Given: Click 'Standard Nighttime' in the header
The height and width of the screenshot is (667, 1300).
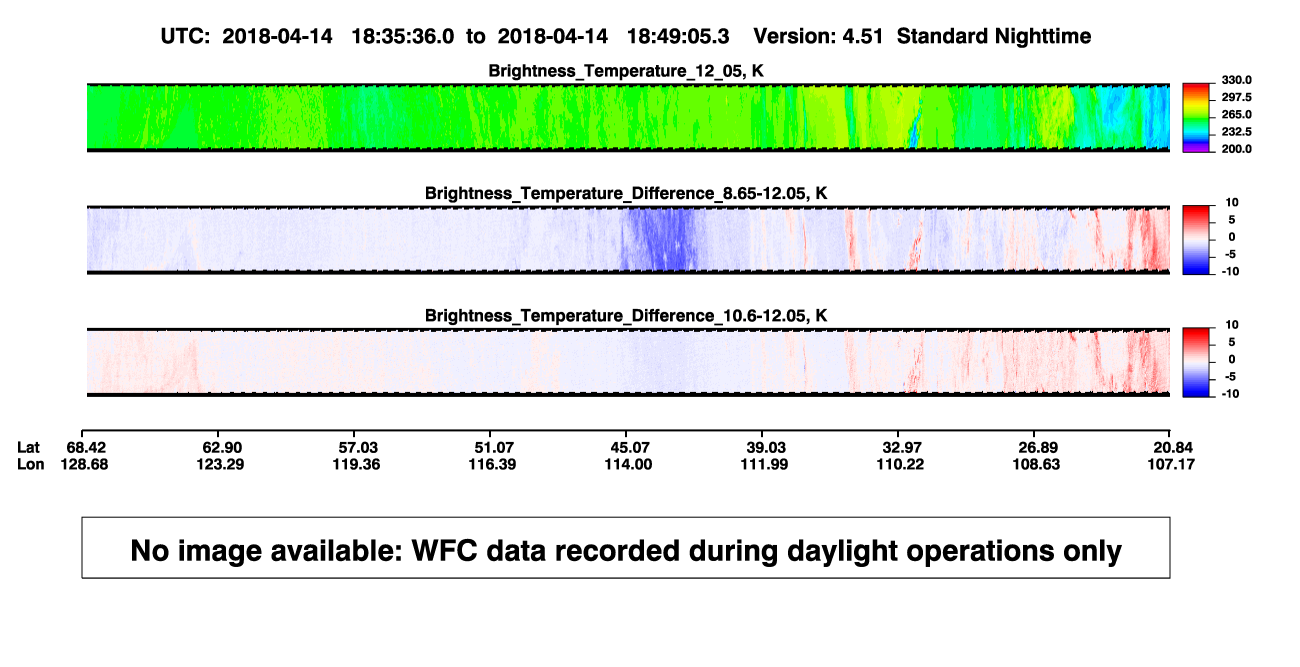Looking at the screenshot, I should coord(994,36).
